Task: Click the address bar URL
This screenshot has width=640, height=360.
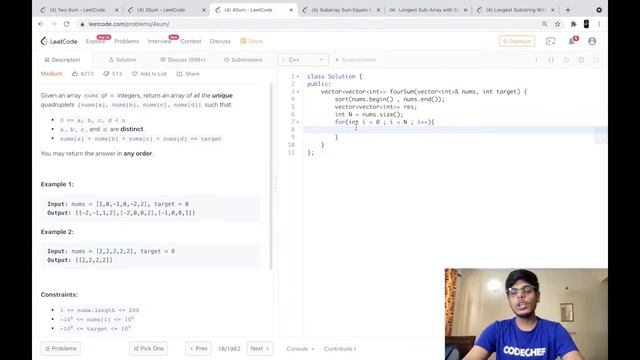Action: coord(129,24)
